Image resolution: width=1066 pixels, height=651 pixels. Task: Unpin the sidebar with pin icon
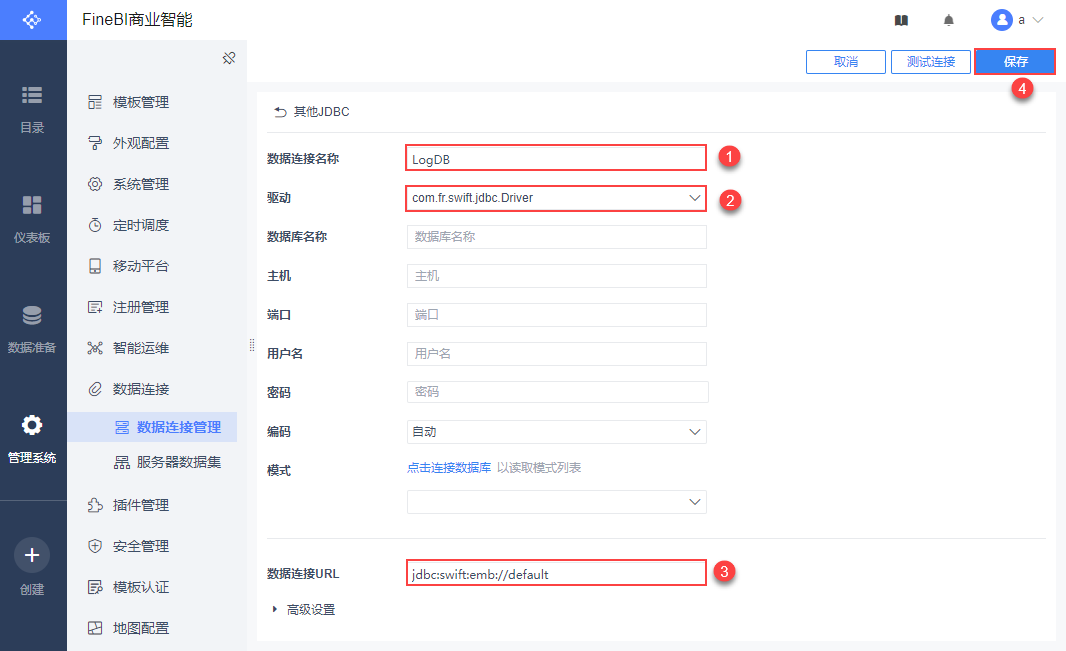coord(229,58)
